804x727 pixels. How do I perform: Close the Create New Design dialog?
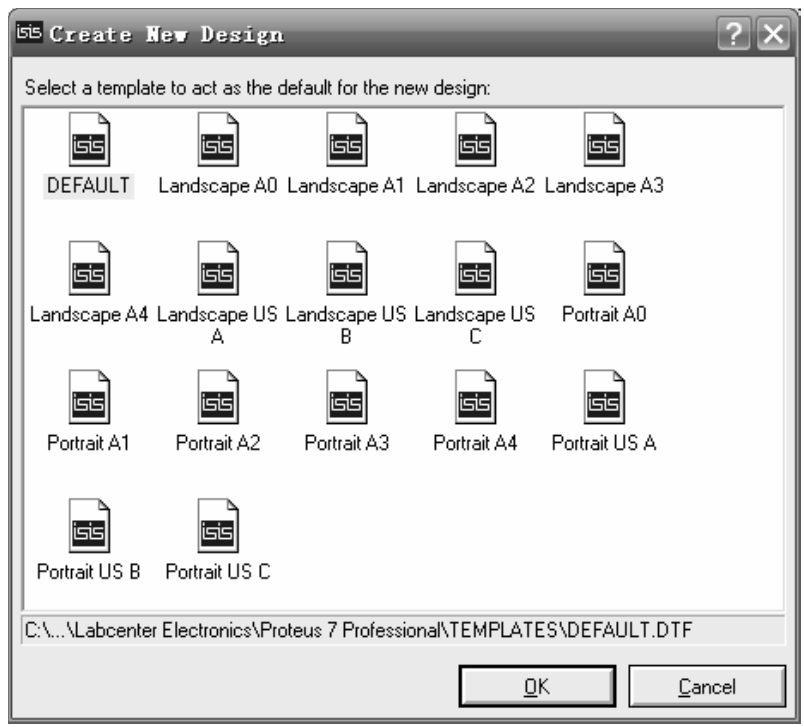(x=773, y=34)
